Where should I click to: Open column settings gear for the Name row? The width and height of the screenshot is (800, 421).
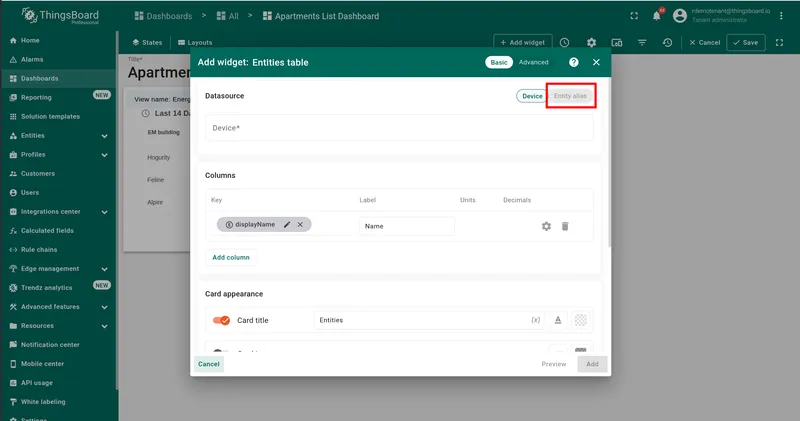coord(546,226)
